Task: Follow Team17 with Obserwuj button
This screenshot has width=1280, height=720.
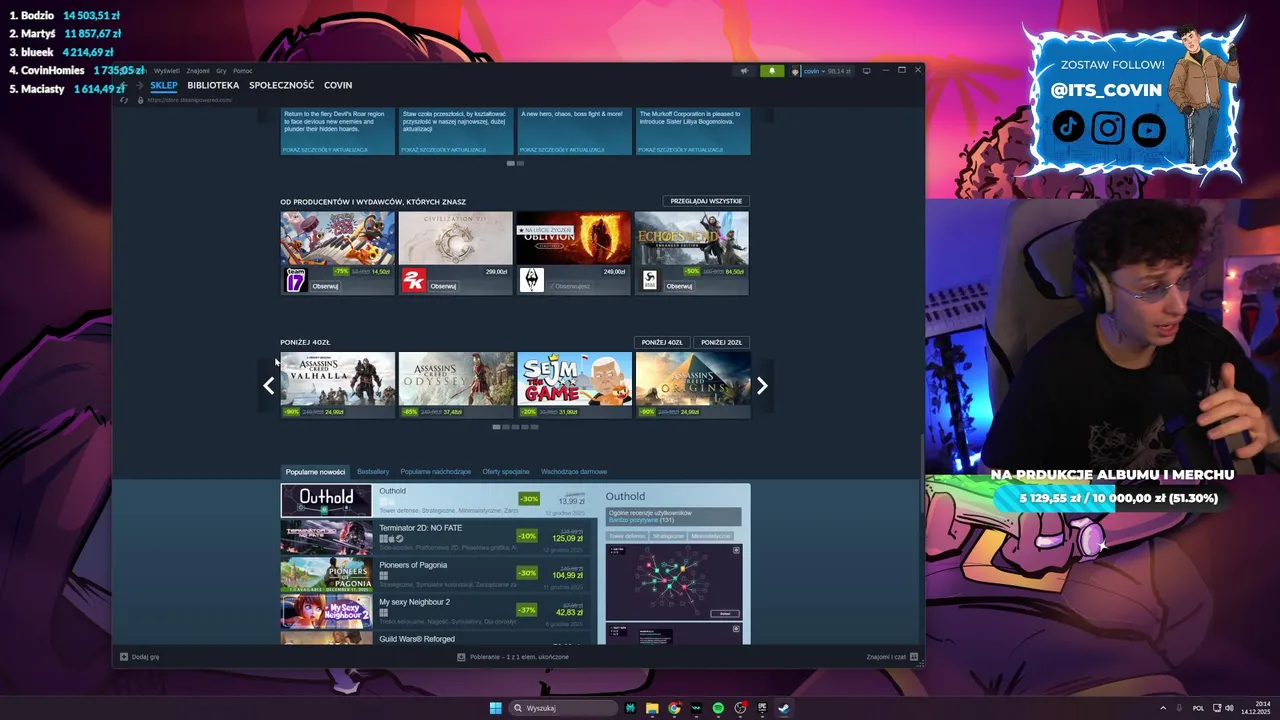Action: click(325, 286)
